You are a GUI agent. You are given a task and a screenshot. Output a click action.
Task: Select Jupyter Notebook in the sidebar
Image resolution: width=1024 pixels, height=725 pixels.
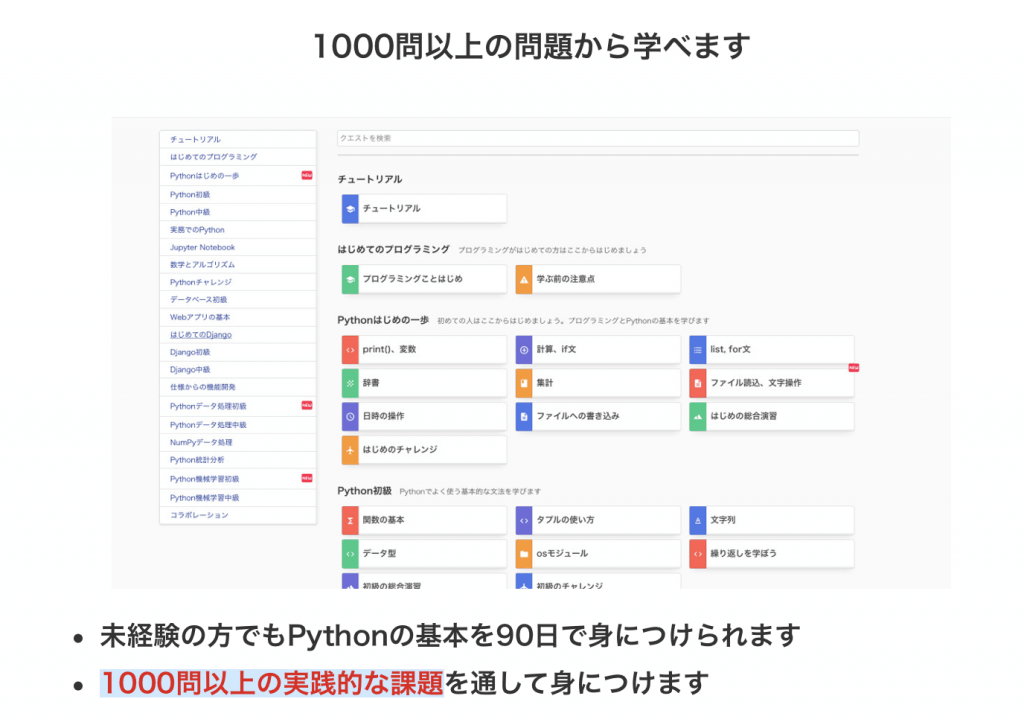(202, 247)
